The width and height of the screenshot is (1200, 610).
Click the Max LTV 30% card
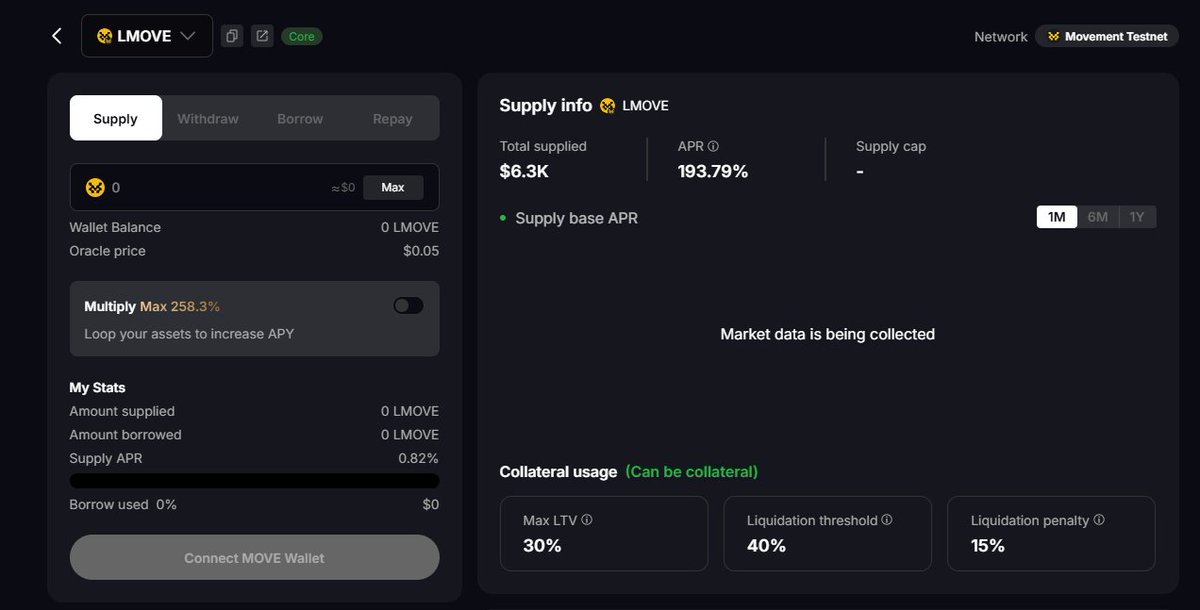[604, 533]
